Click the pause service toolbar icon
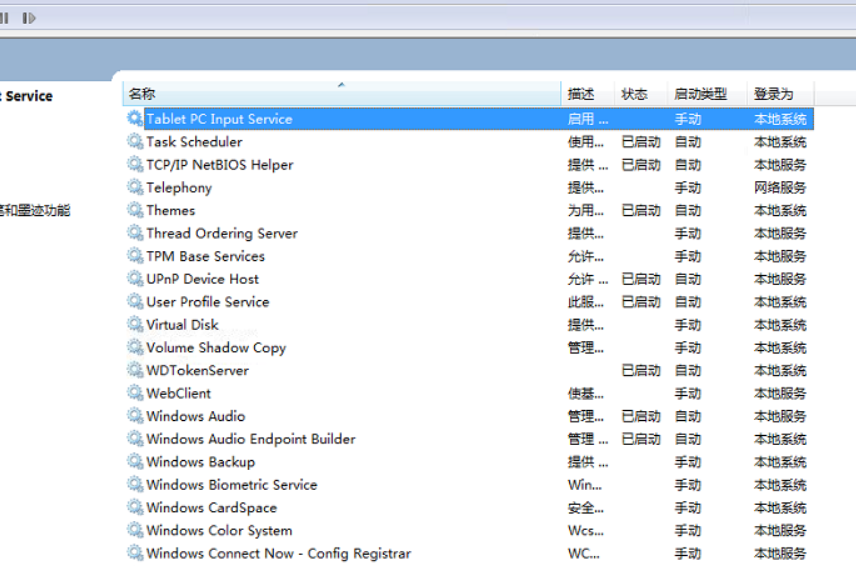The height and width of the screenshot is (566, 856). pyautogui.click(x=4, y=18)
